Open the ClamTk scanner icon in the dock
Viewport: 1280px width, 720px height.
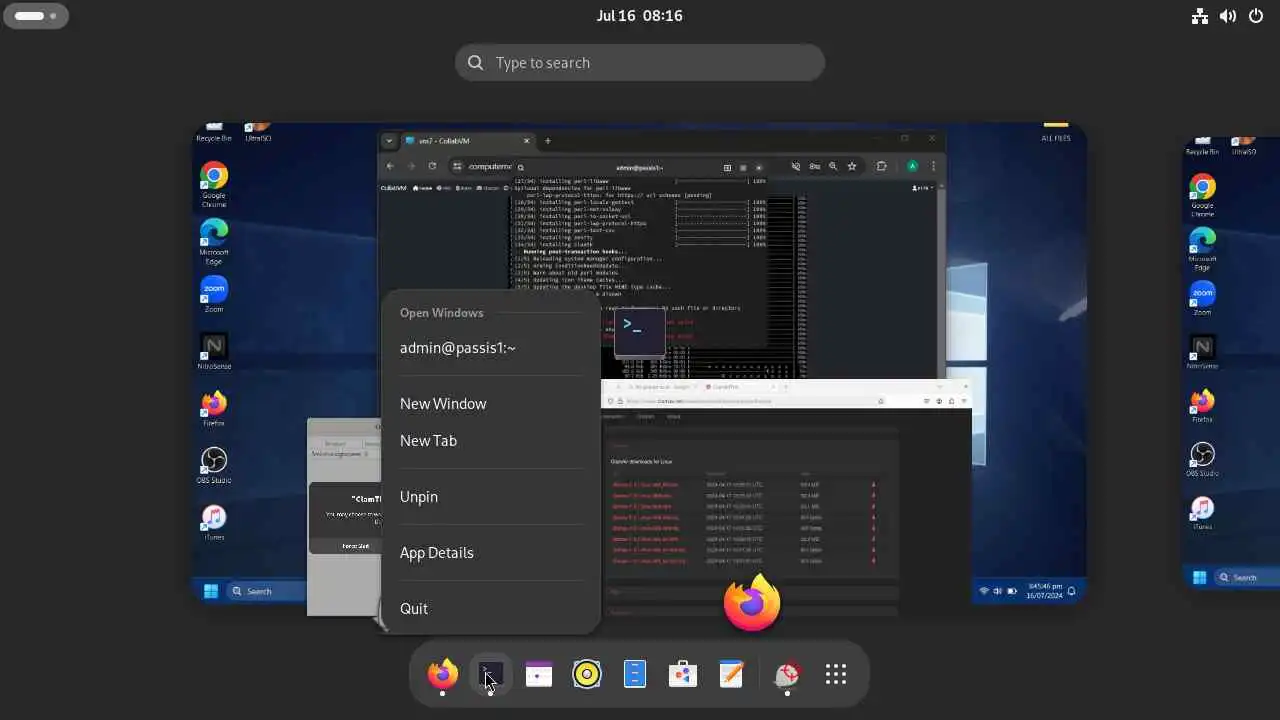tap(787, 675)
